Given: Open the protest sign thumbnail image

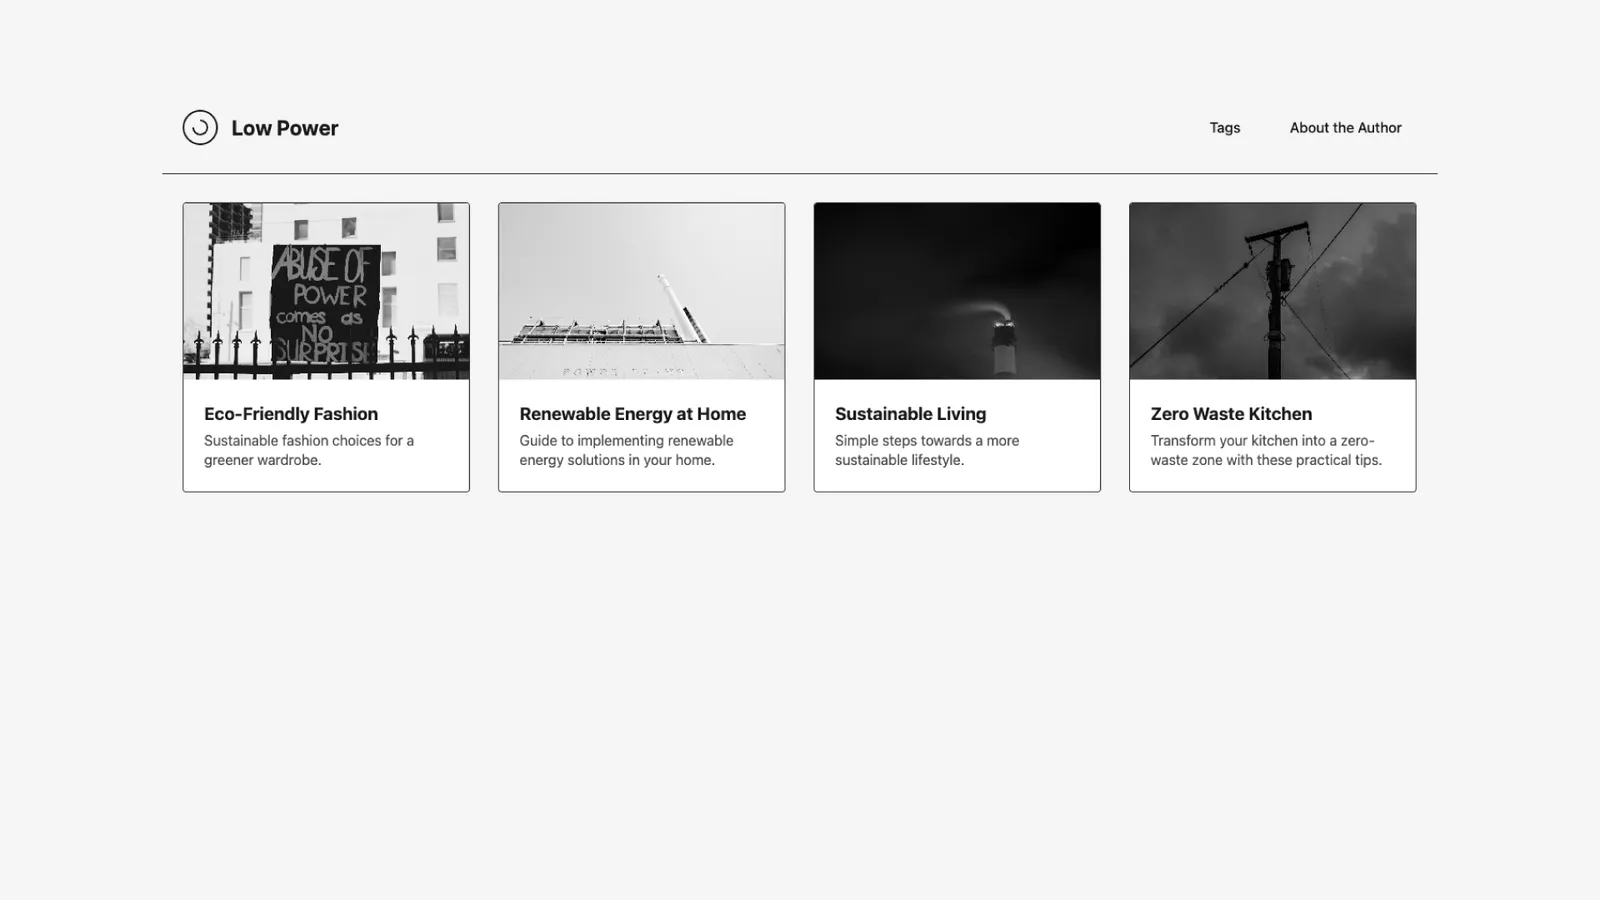Looking at the screenshot, I should coord(326,291).
